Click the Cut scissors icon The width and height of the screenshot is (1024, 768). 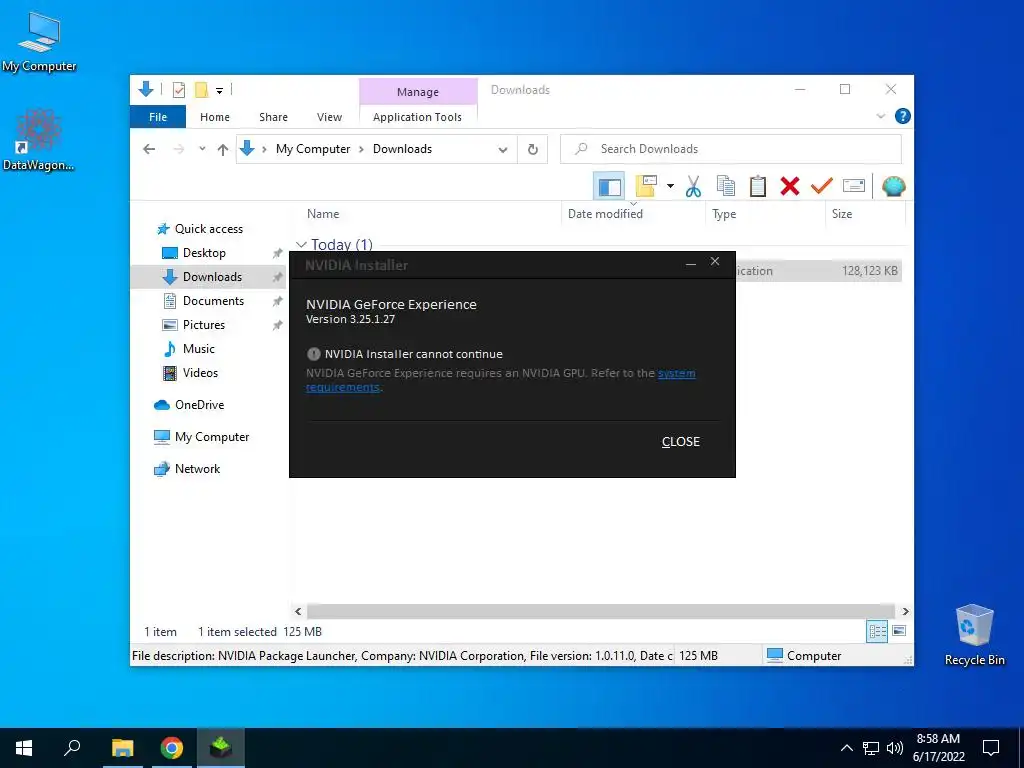coord(693,187)
